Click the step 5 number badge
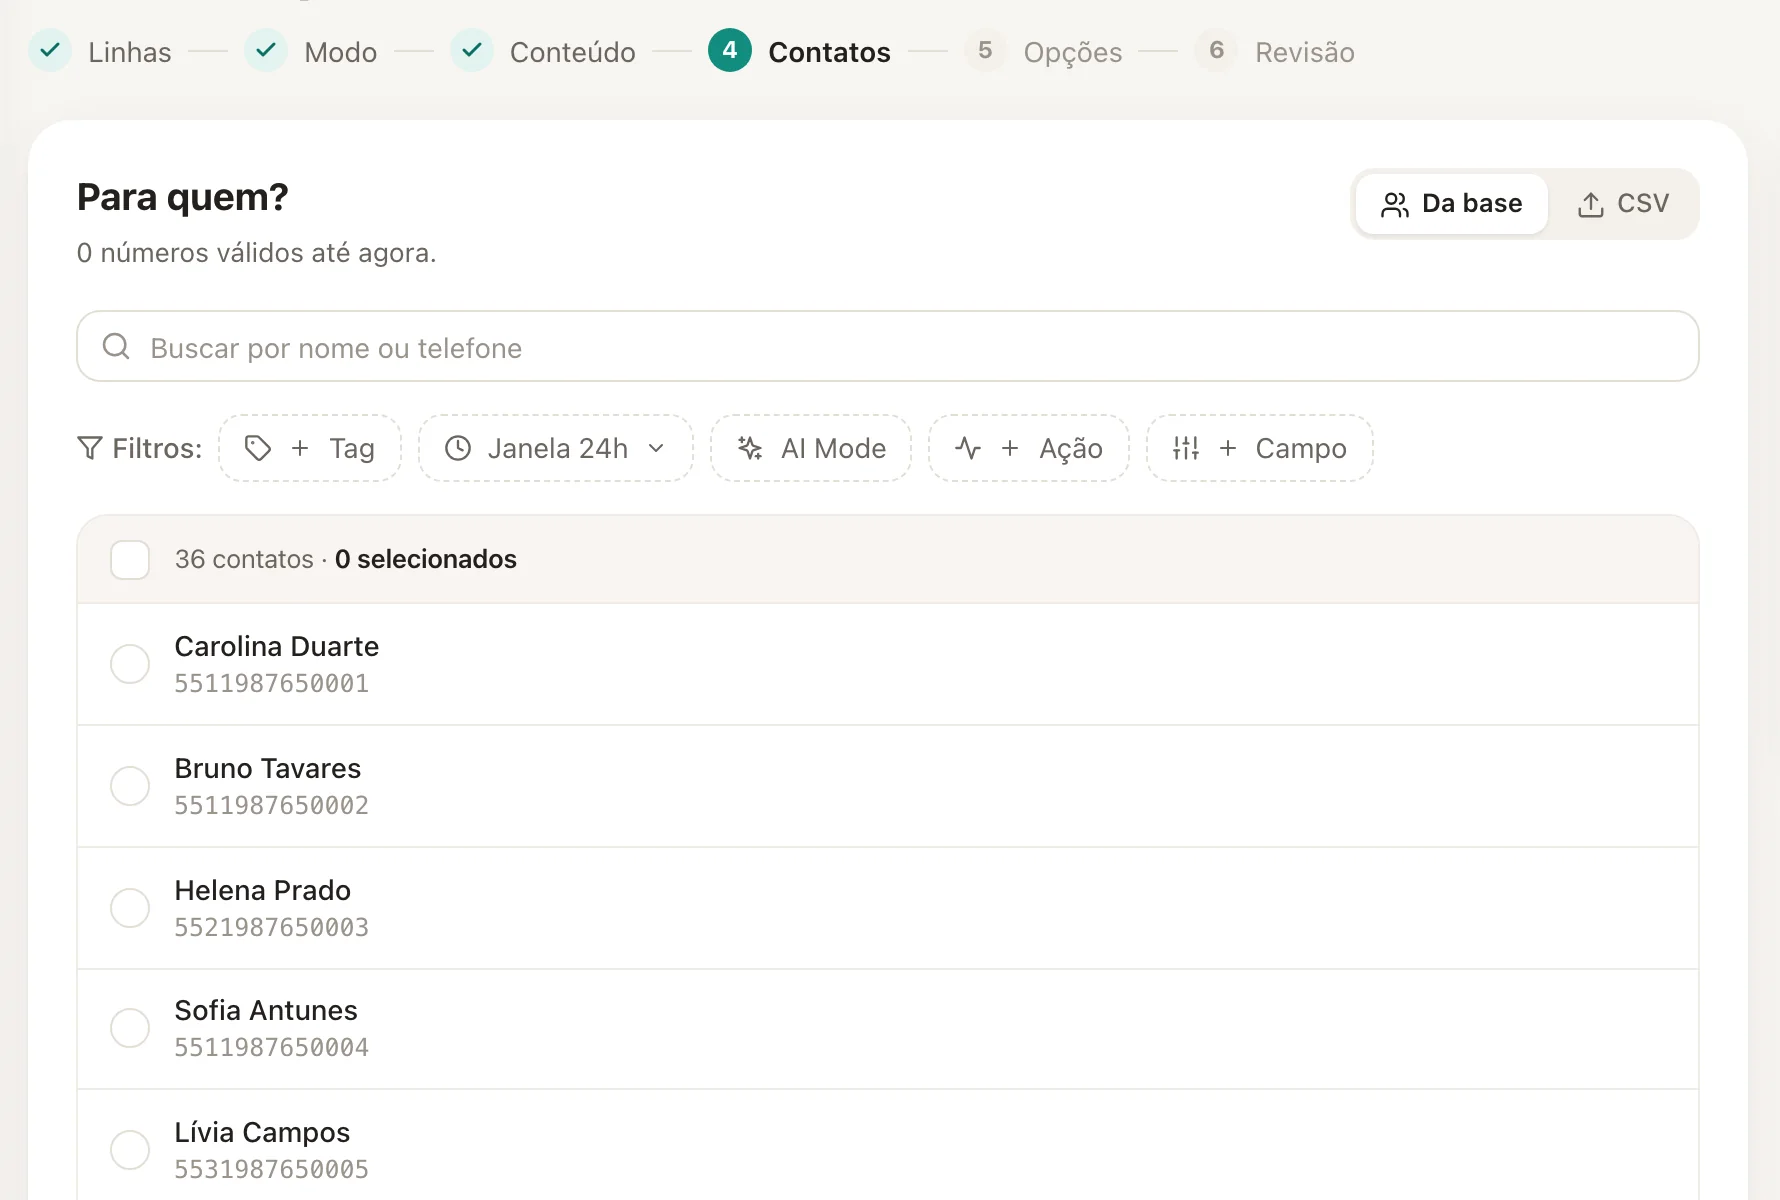The image size is (1780, 1200). click(x=985, y=50)
